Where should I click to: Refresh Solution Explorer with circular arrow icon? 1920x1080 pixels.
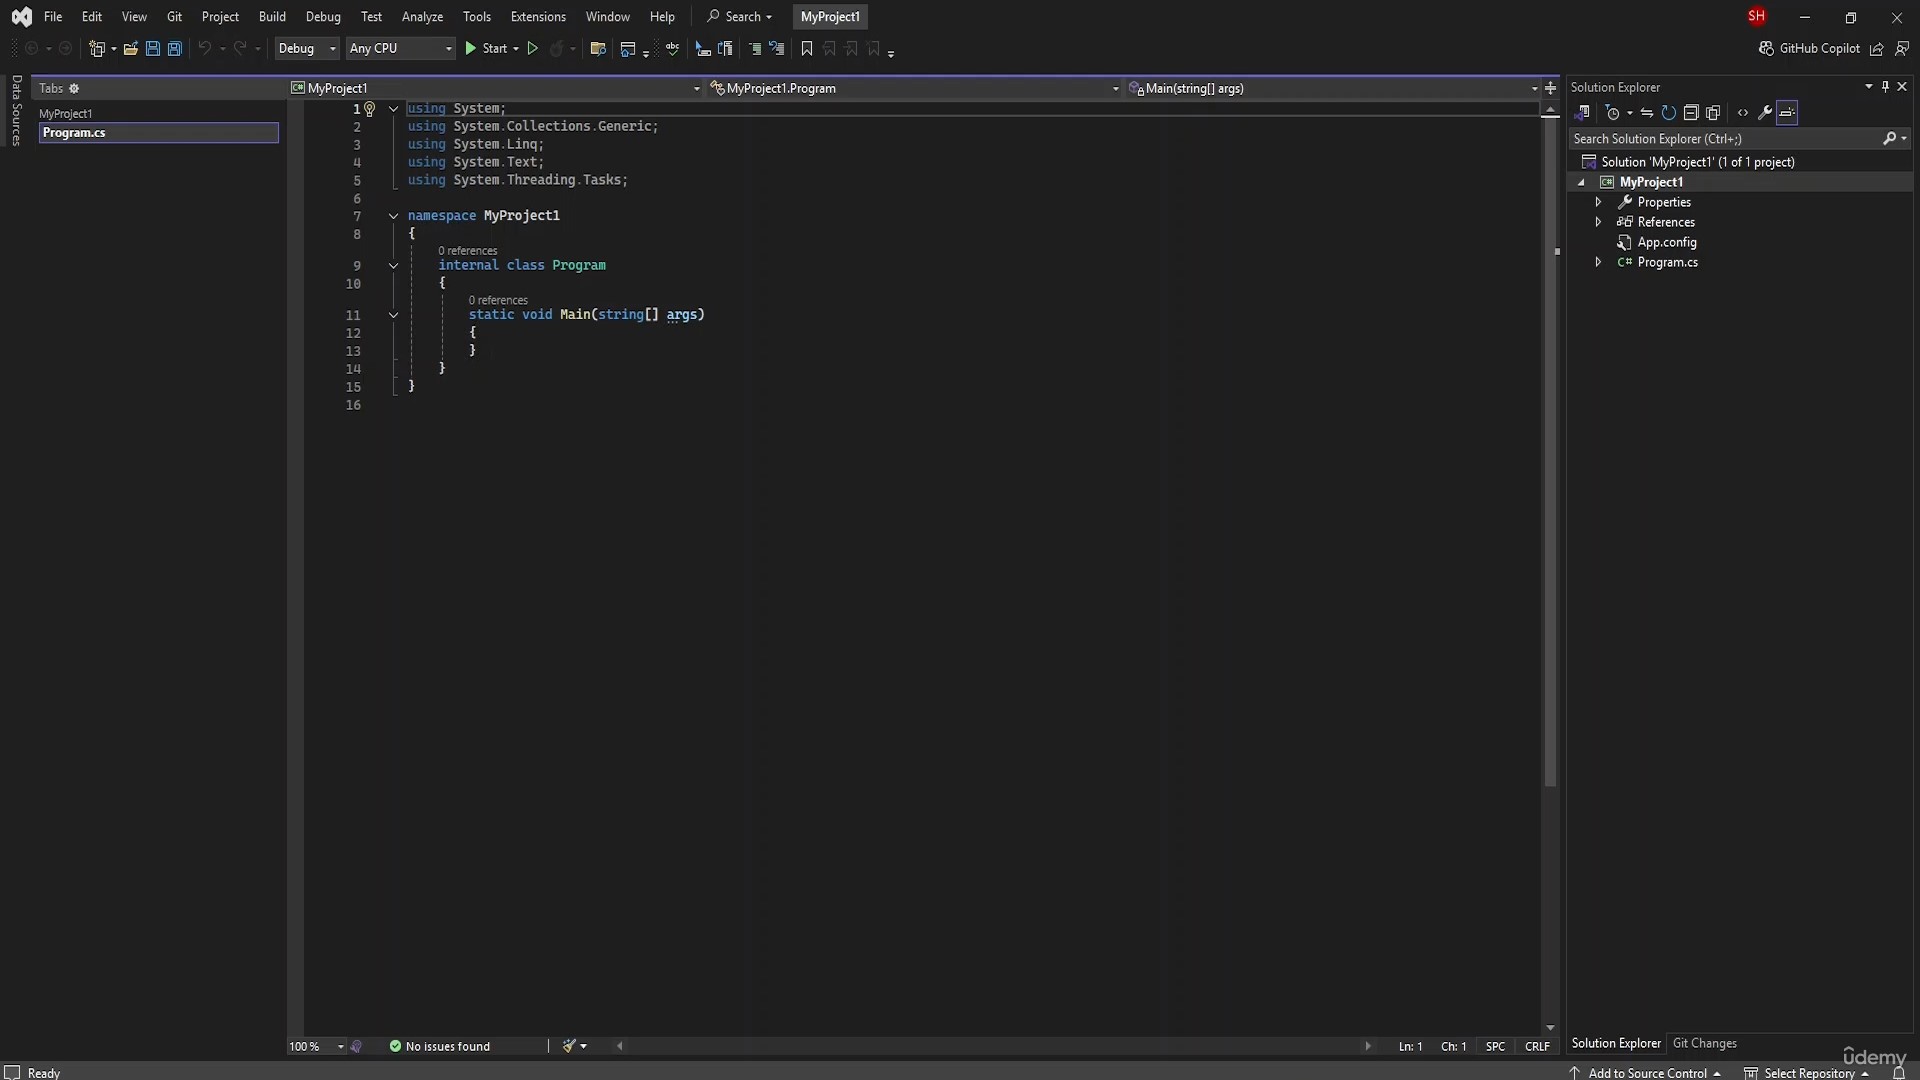1668,113
